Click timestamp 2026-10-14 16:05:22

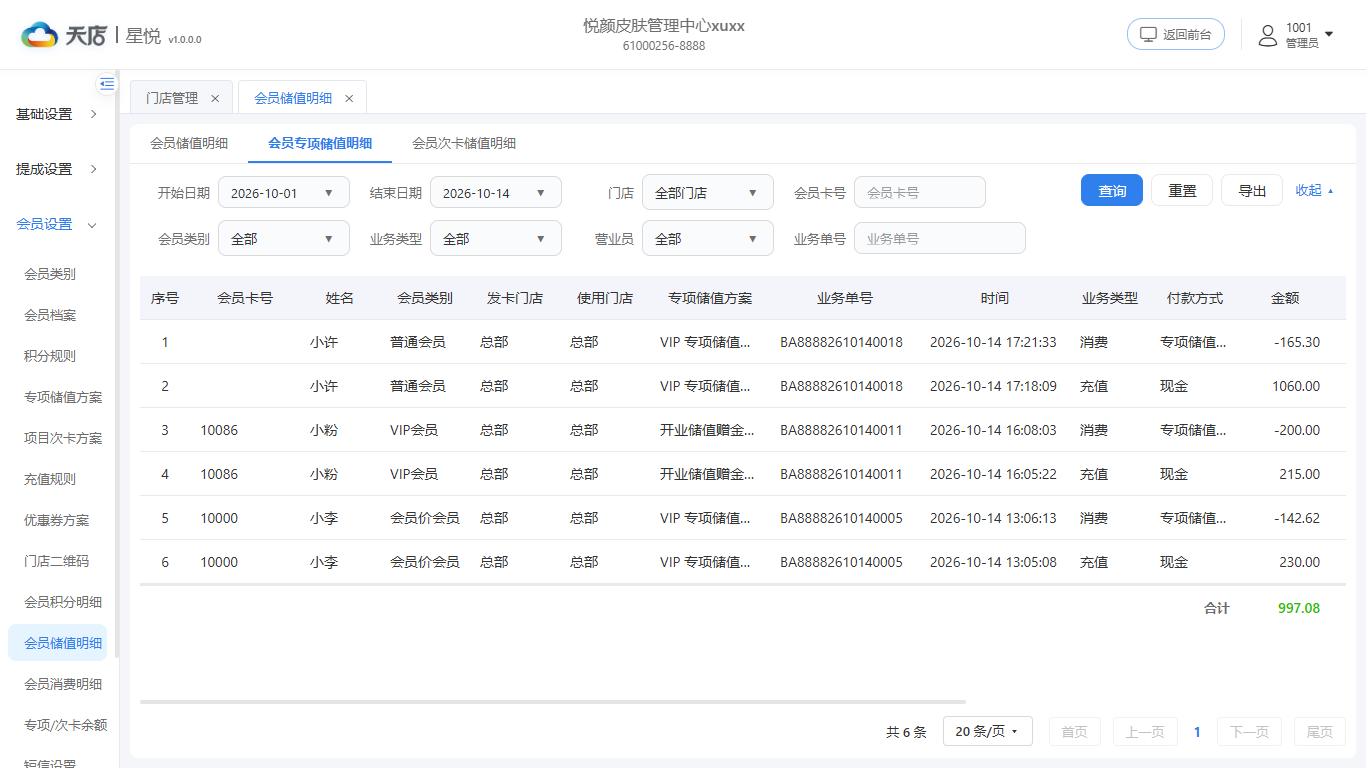pyautogui.click(x=993, y=474)
